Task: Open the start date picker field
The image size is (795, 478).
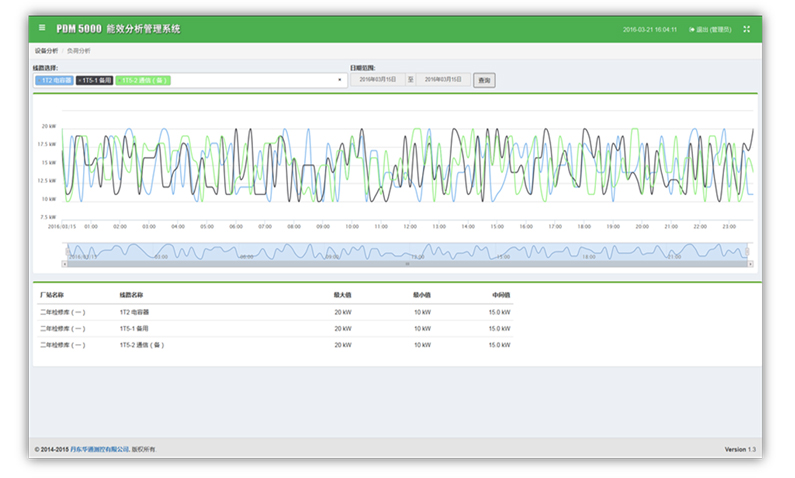Action: coord(377,79)
